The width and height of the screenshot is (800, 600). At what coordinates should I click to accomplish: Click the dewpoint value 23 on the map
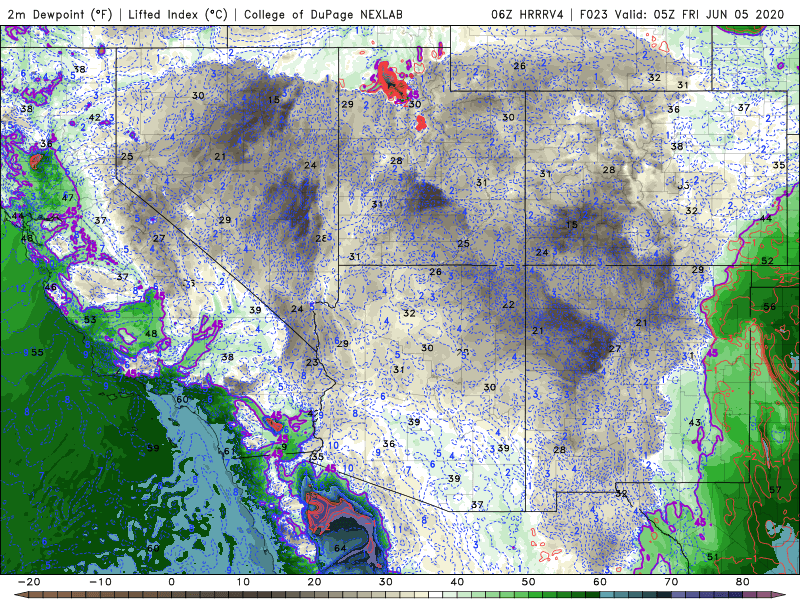pyautogui.click(x=312, y=362)
